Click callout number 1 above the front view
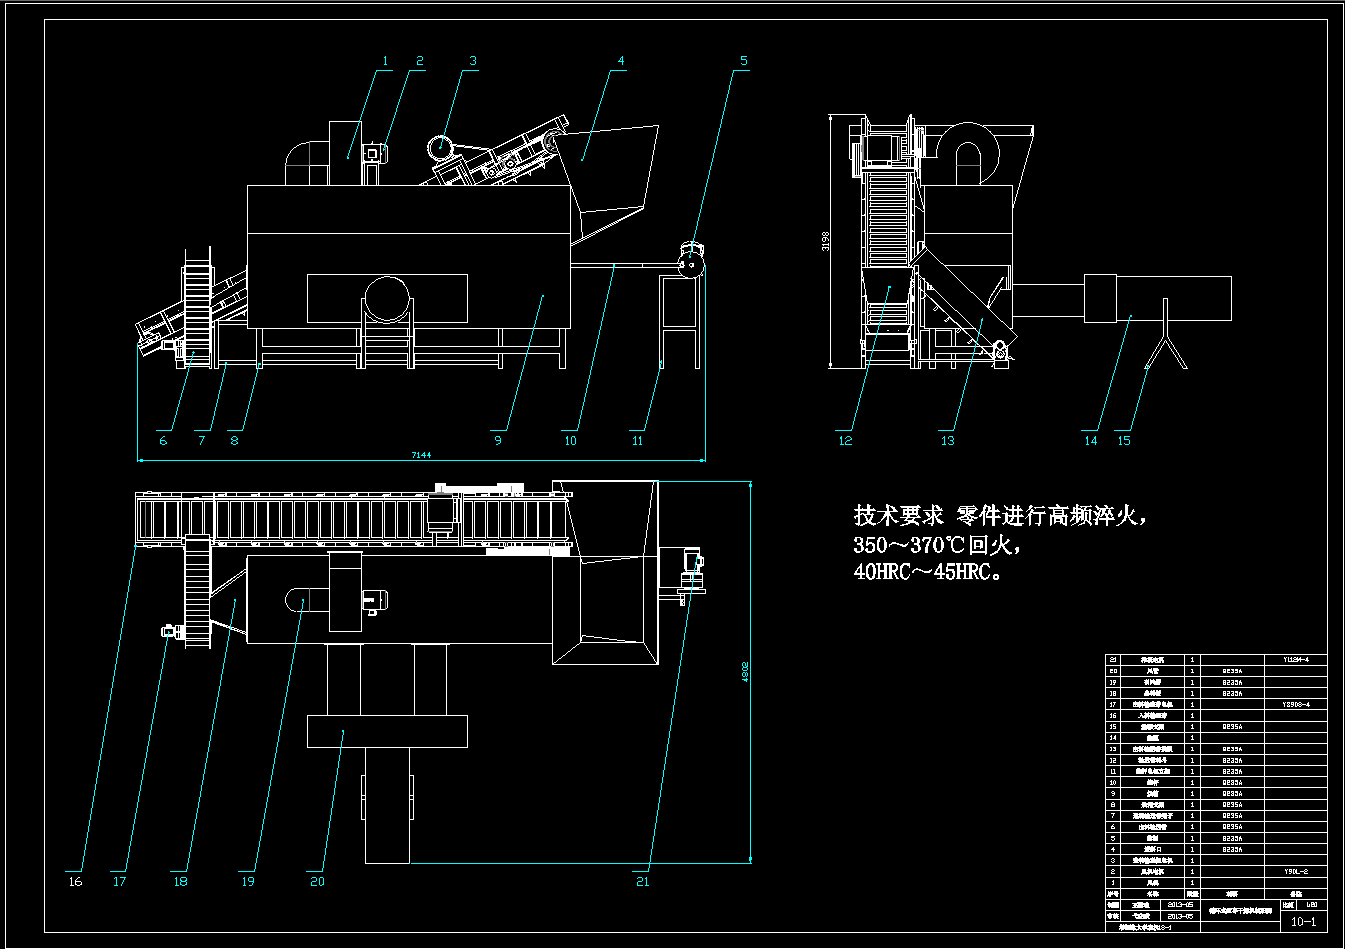Viewport: 1345px width, 949px height. pyautogui.click(x=385, y=61)
